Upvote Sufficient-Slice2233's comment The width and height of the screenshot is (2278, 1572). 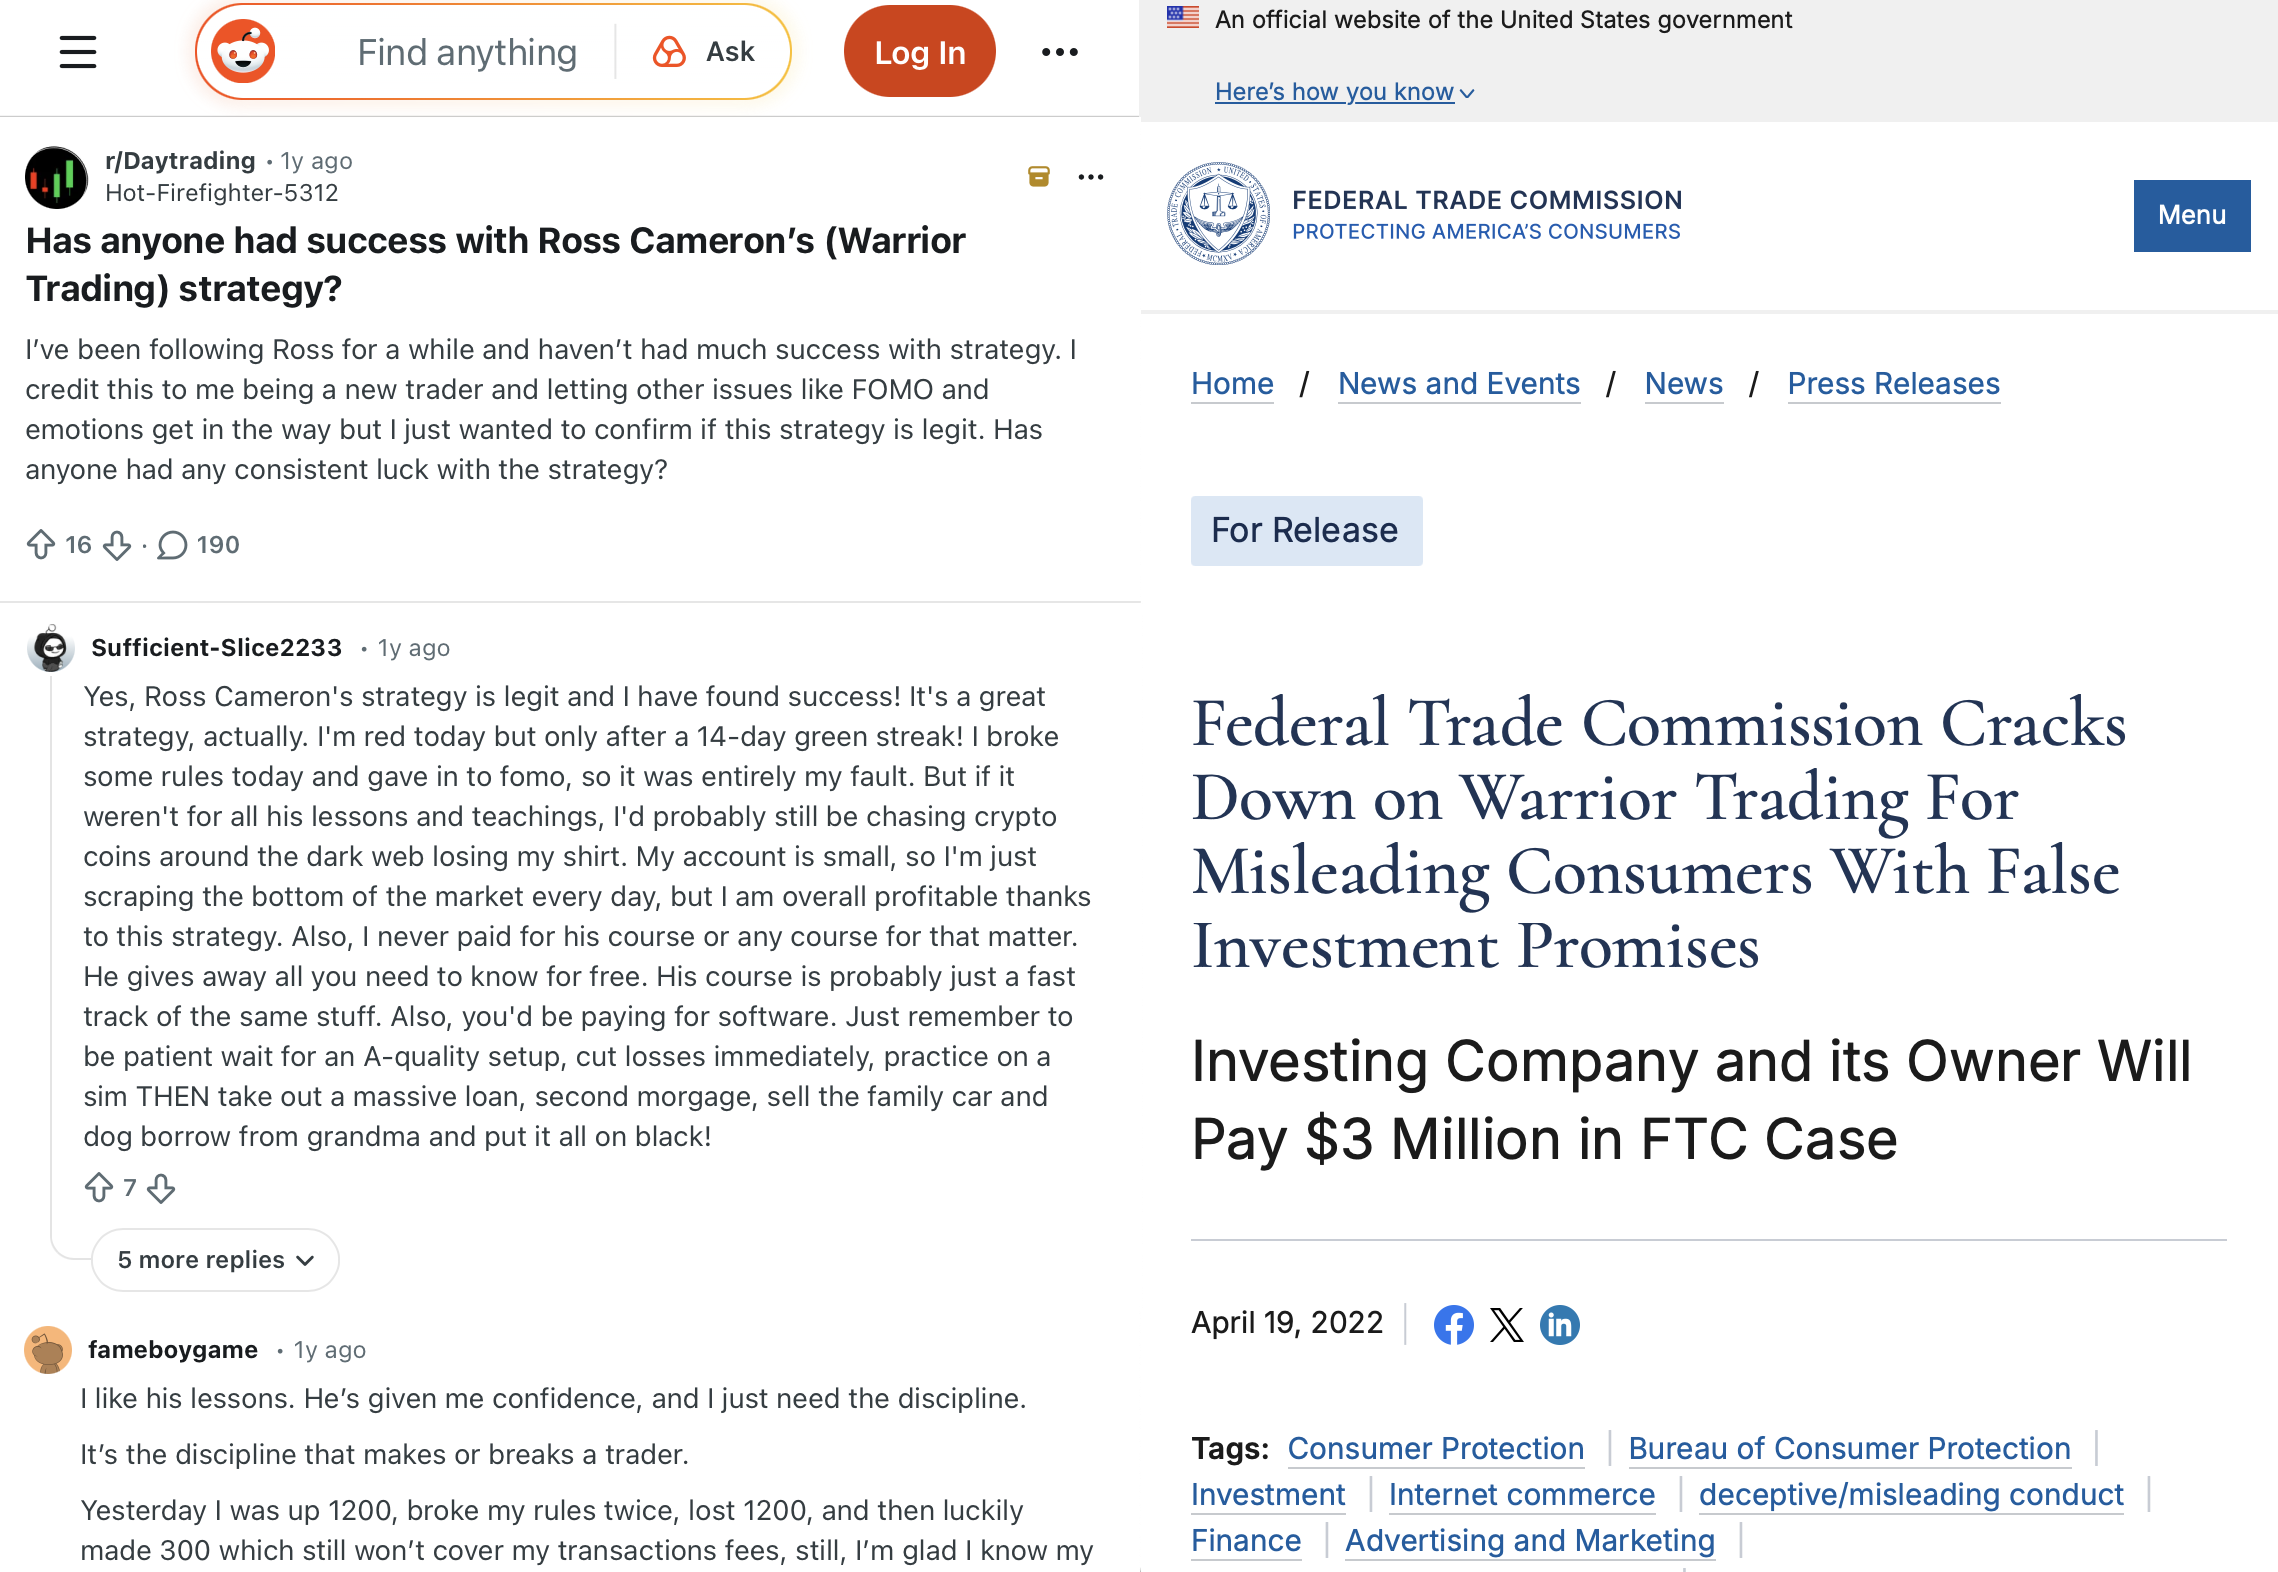[x=99, y=1188]
